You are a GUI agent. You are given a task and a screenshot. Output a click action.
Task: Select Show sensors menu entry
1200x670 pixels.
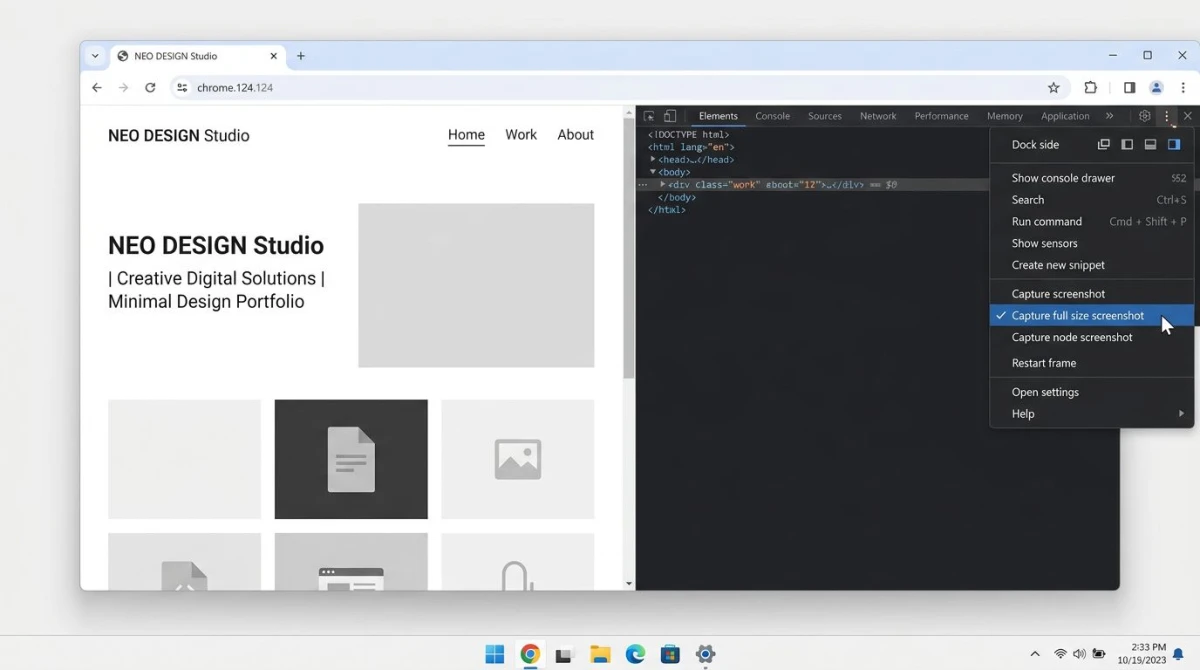pyautogui.click(x=1092, y=243)
